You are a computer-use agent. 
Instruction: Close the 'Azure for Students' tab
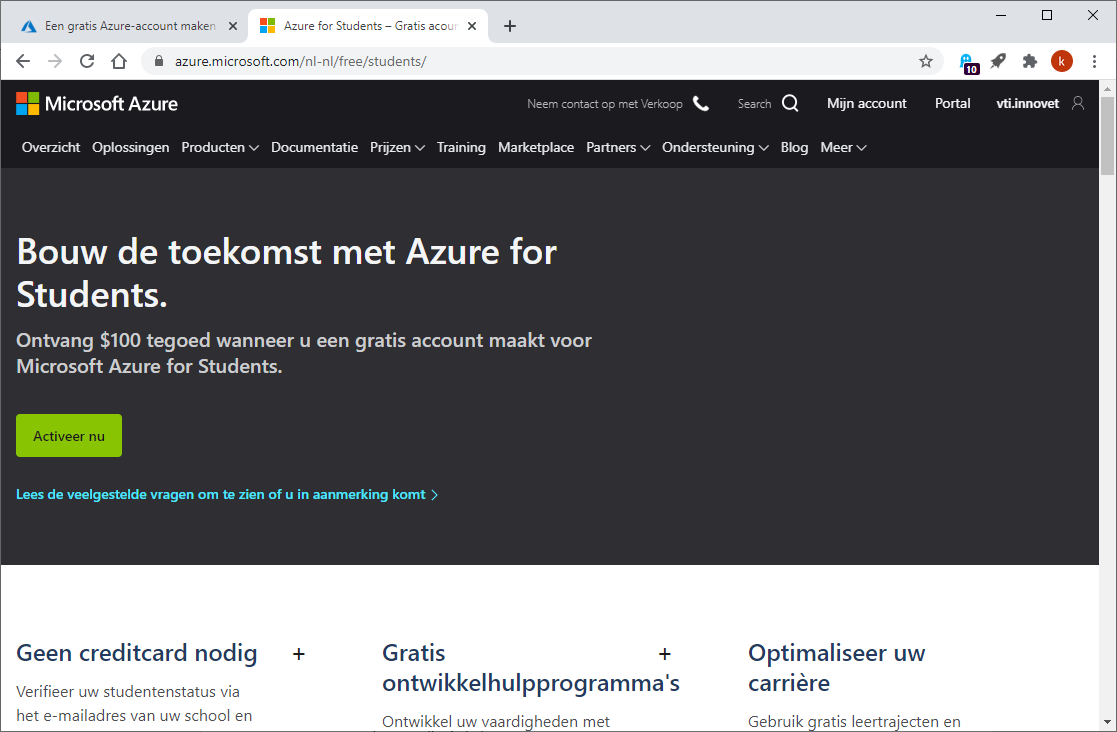[x=472, y=26]
